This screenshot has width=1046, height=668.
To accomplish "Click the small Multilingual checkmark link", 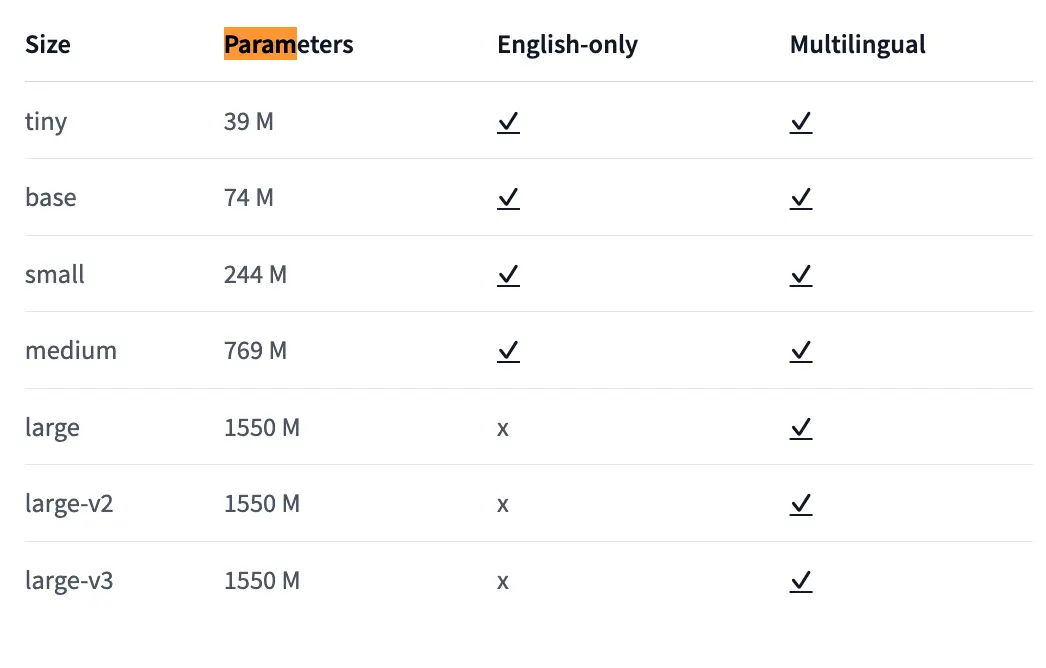I will [x=800, y=275].
